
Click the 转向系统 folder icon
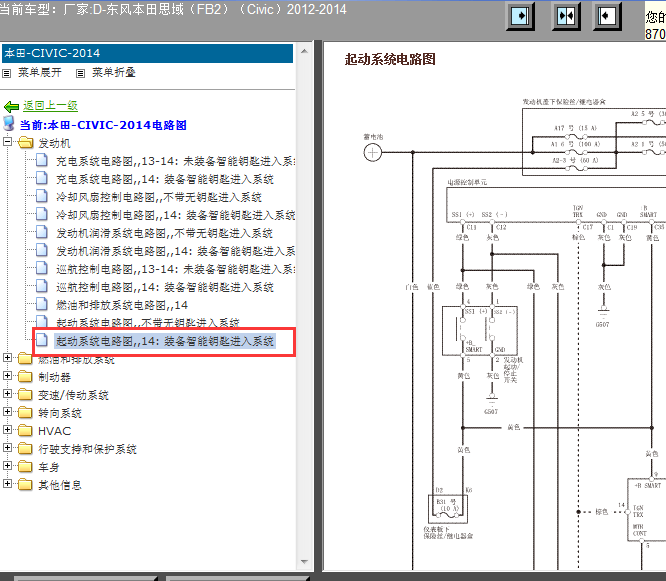pyautogui.click(x=25, y=412)
